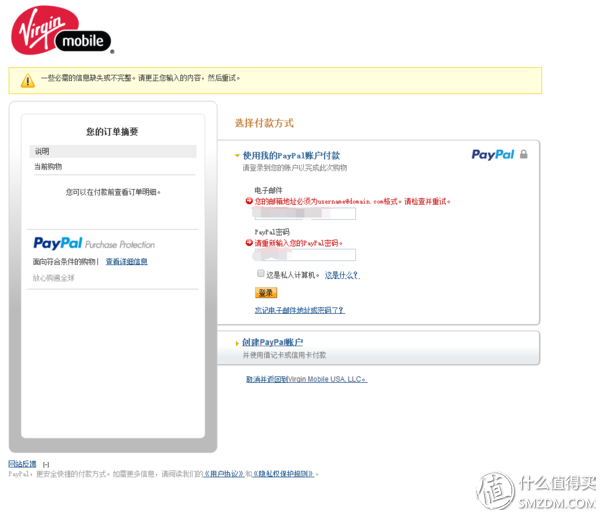Open the 创建PayPal账户 link
Image resolution: width=600 pixels, height=515 pixels.
[x=272, y=342]
